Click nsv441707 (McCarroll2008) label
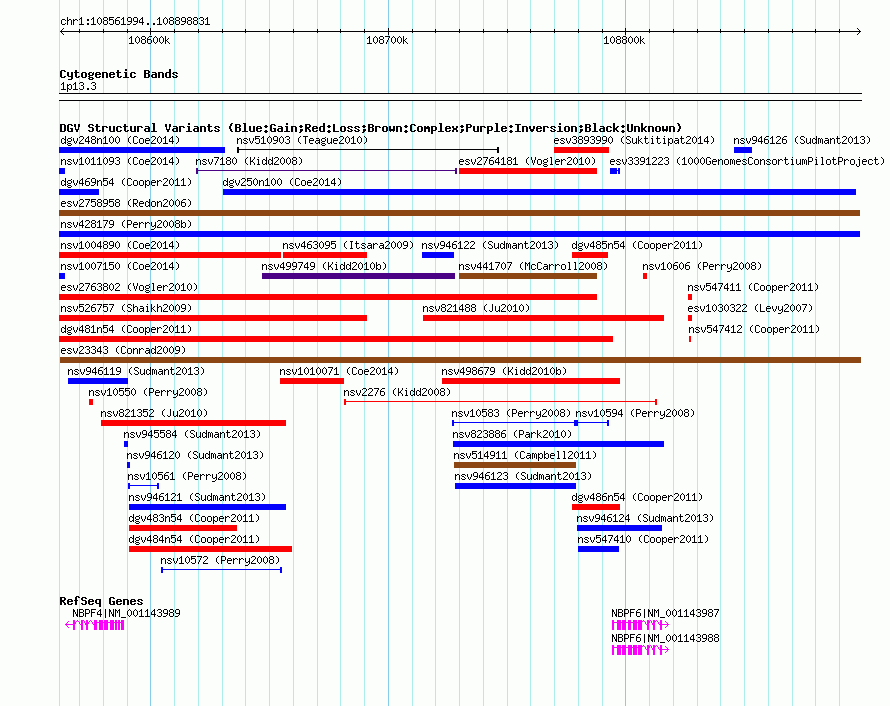The height and width of the screenshot is (706, 890). [533, 266]
